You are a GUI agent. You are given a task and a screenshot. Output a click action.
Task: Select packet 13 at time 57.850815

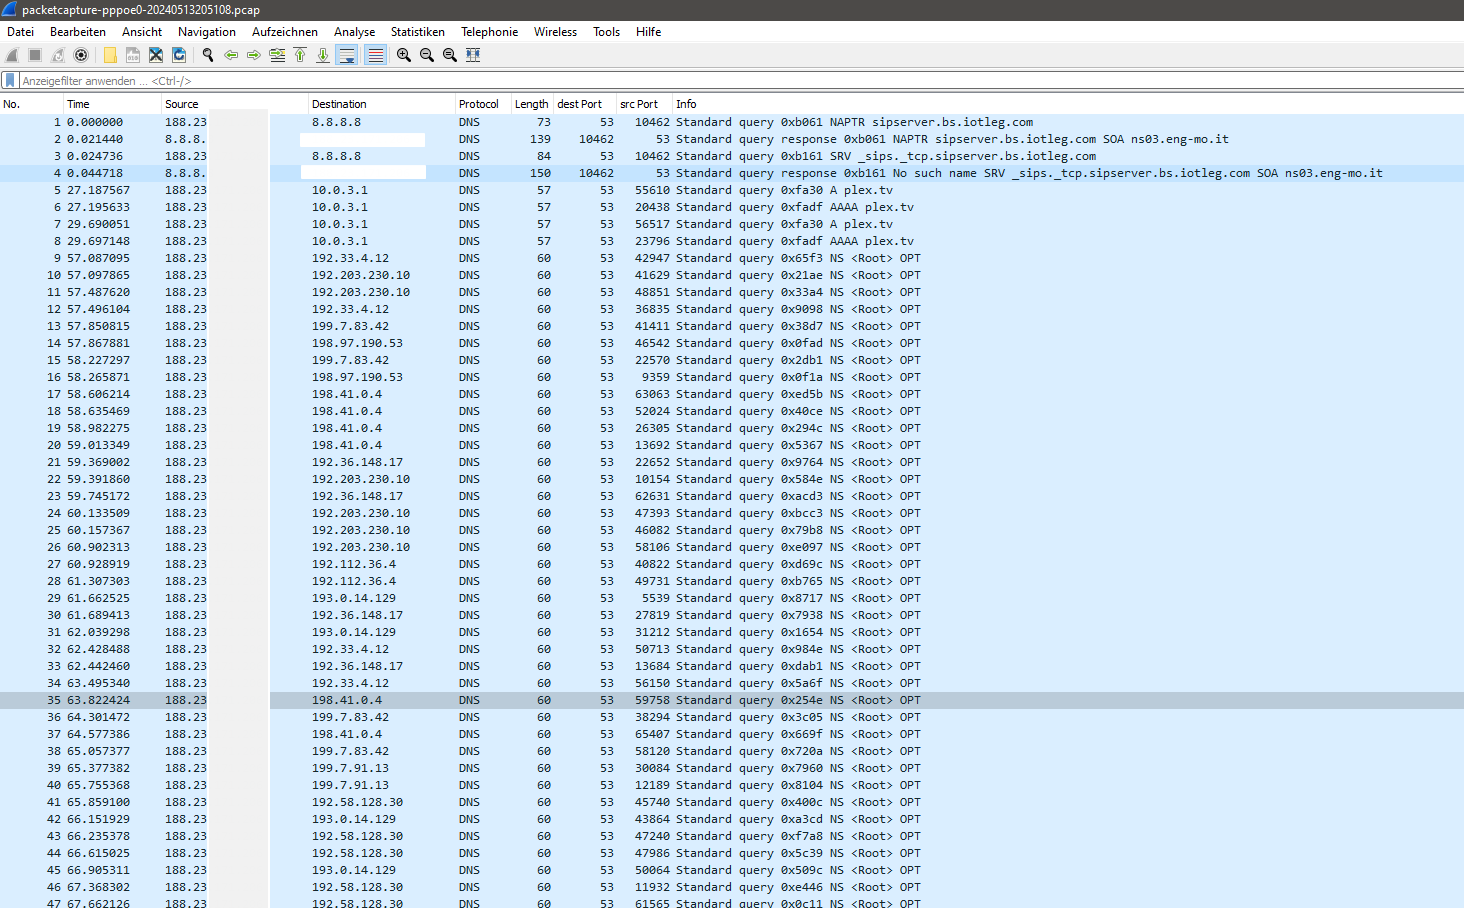(x=732, y=326)
